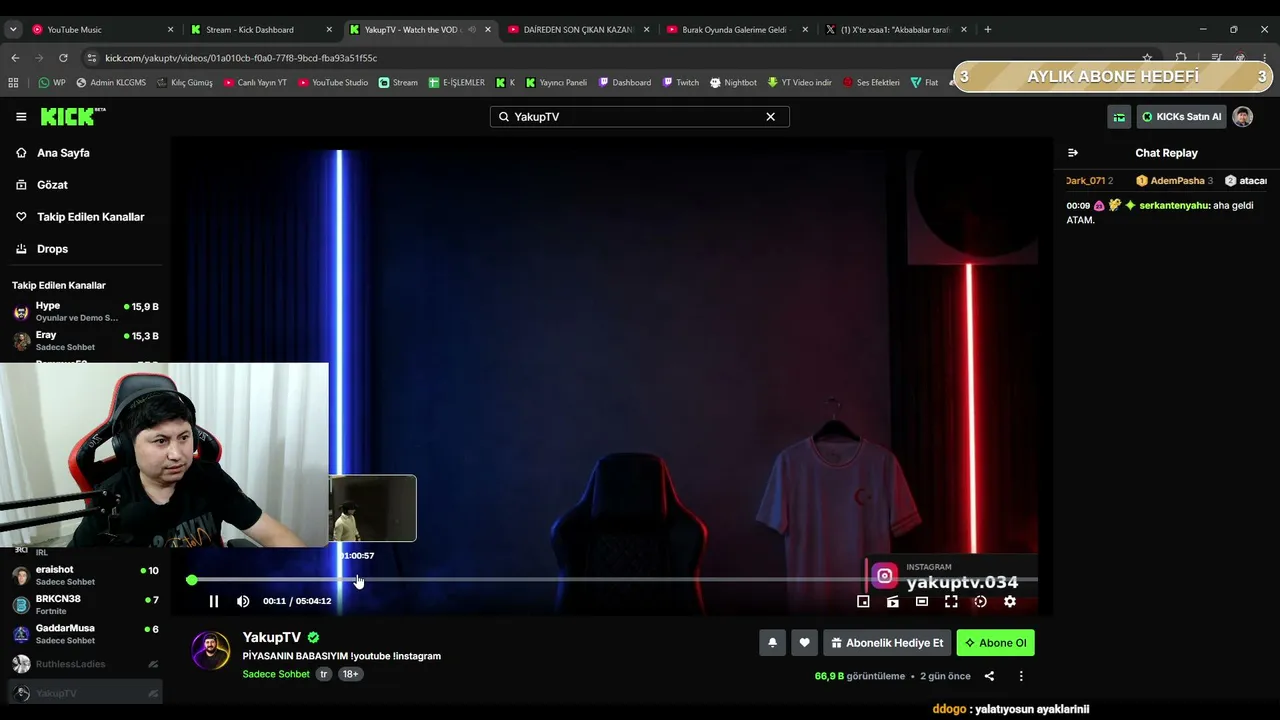Image resolution: width=1280 pixels, height=720 pixels.
Task: Switch to Stream - Kick Dashboard tab
Action: tap(259, 30)
